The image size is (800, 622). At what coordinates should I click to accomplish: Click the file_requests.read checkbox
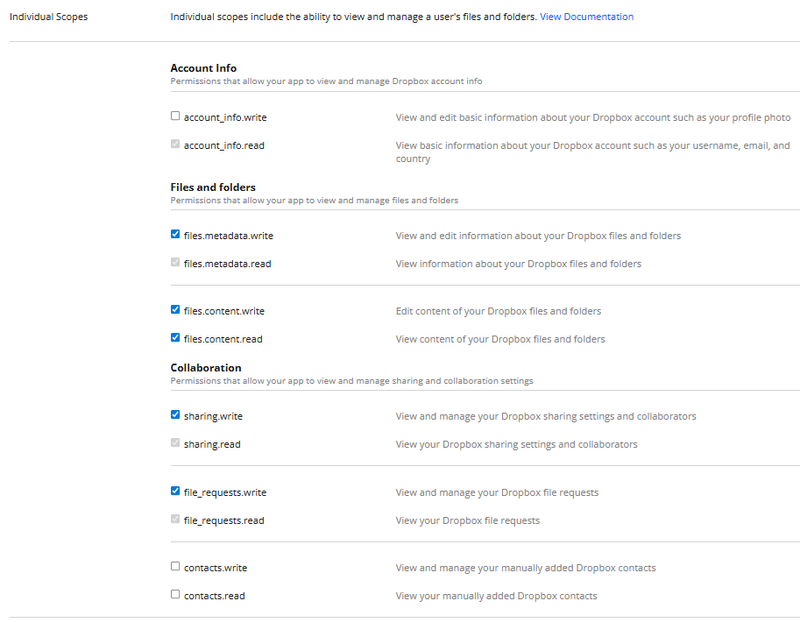176,519
